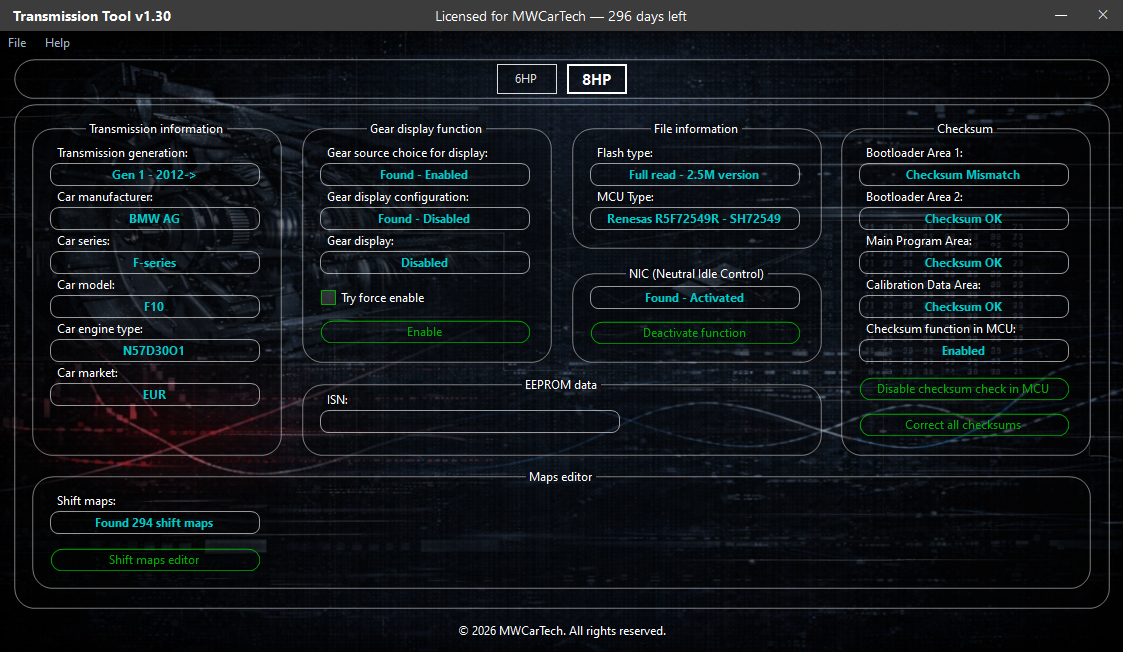Click Calibration Data Area checksum field
Viewport: 1123px width, 652px height.
964,307
